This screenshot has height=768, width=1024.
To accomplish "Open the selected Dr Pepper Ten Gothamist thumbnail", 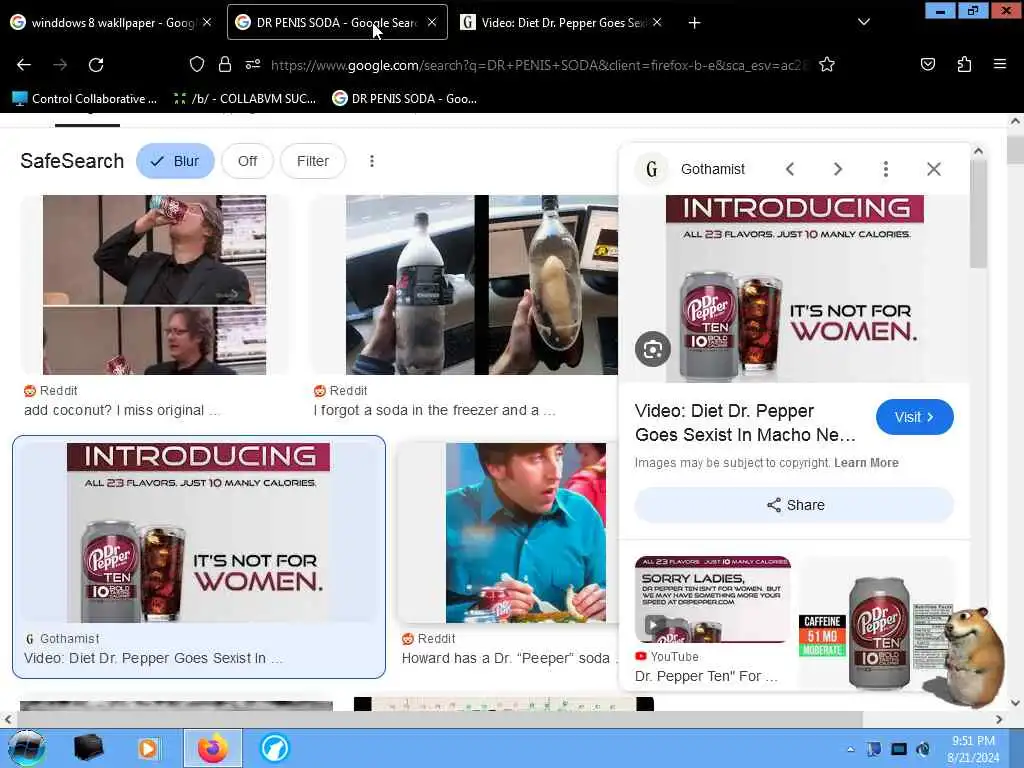I will [x=199, y=532].
